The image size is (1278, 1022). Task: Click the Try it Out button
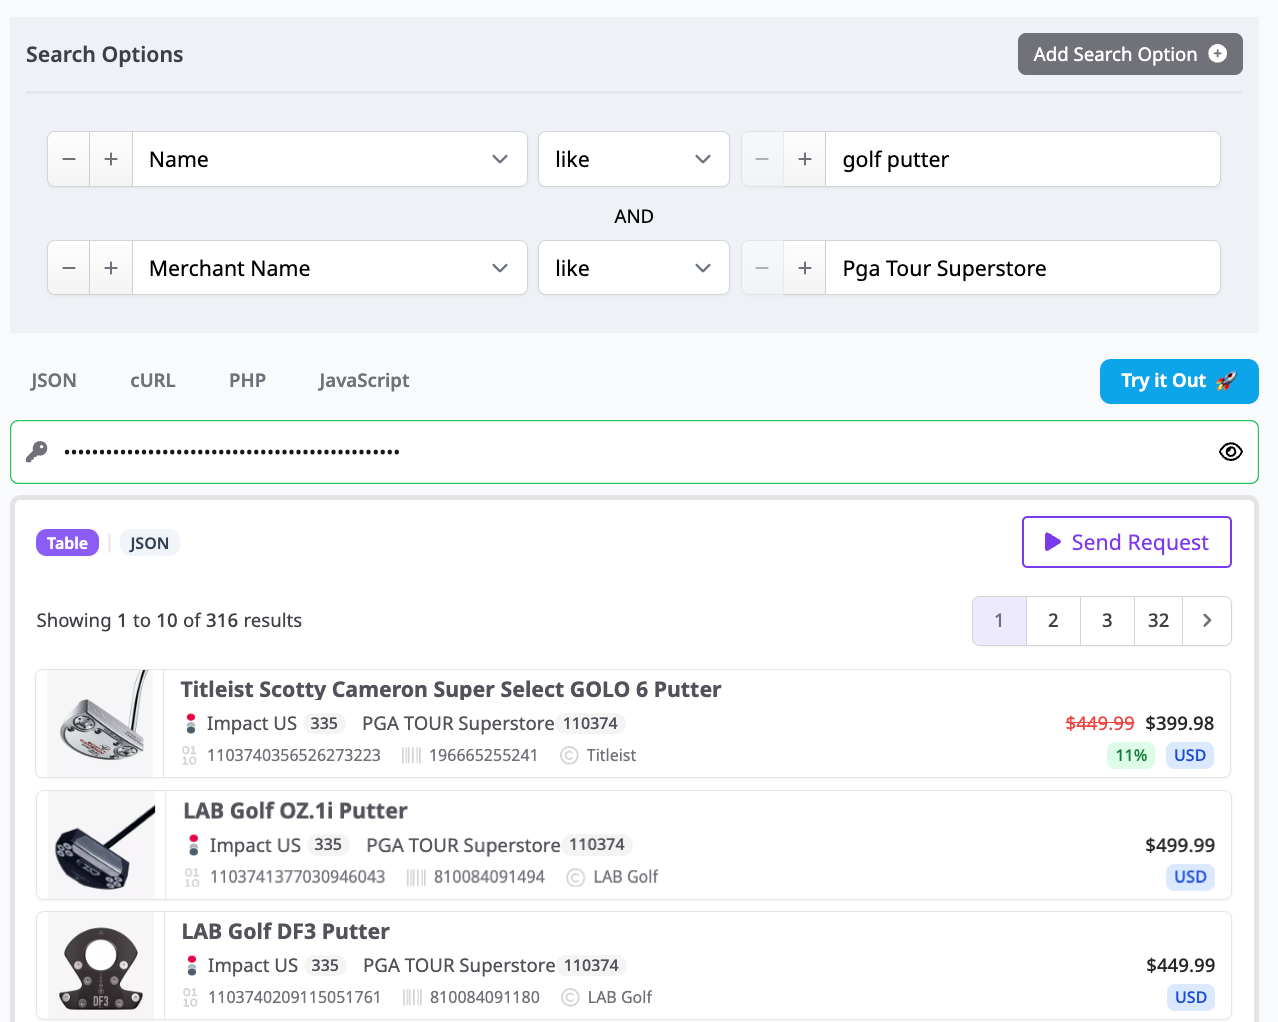(1179, 381)
